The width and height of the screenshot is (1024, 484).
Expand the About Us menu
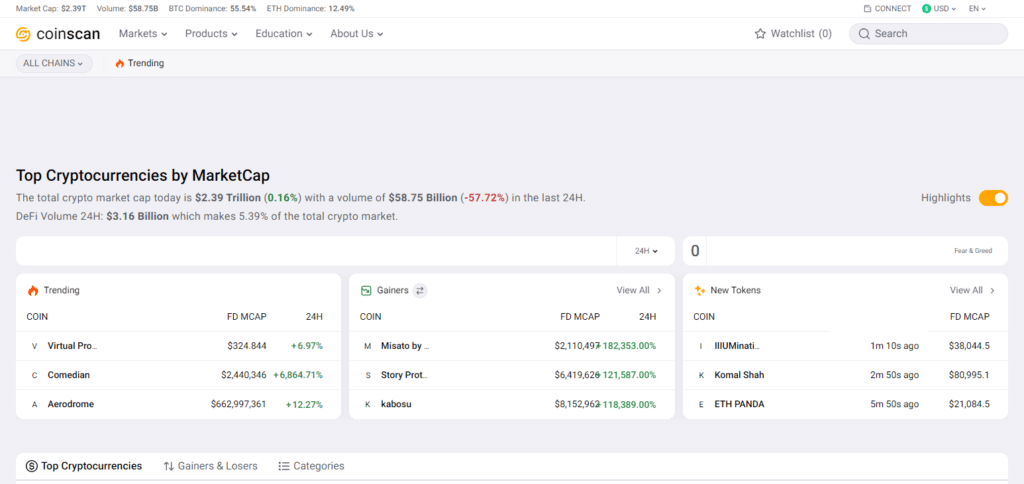357,33
